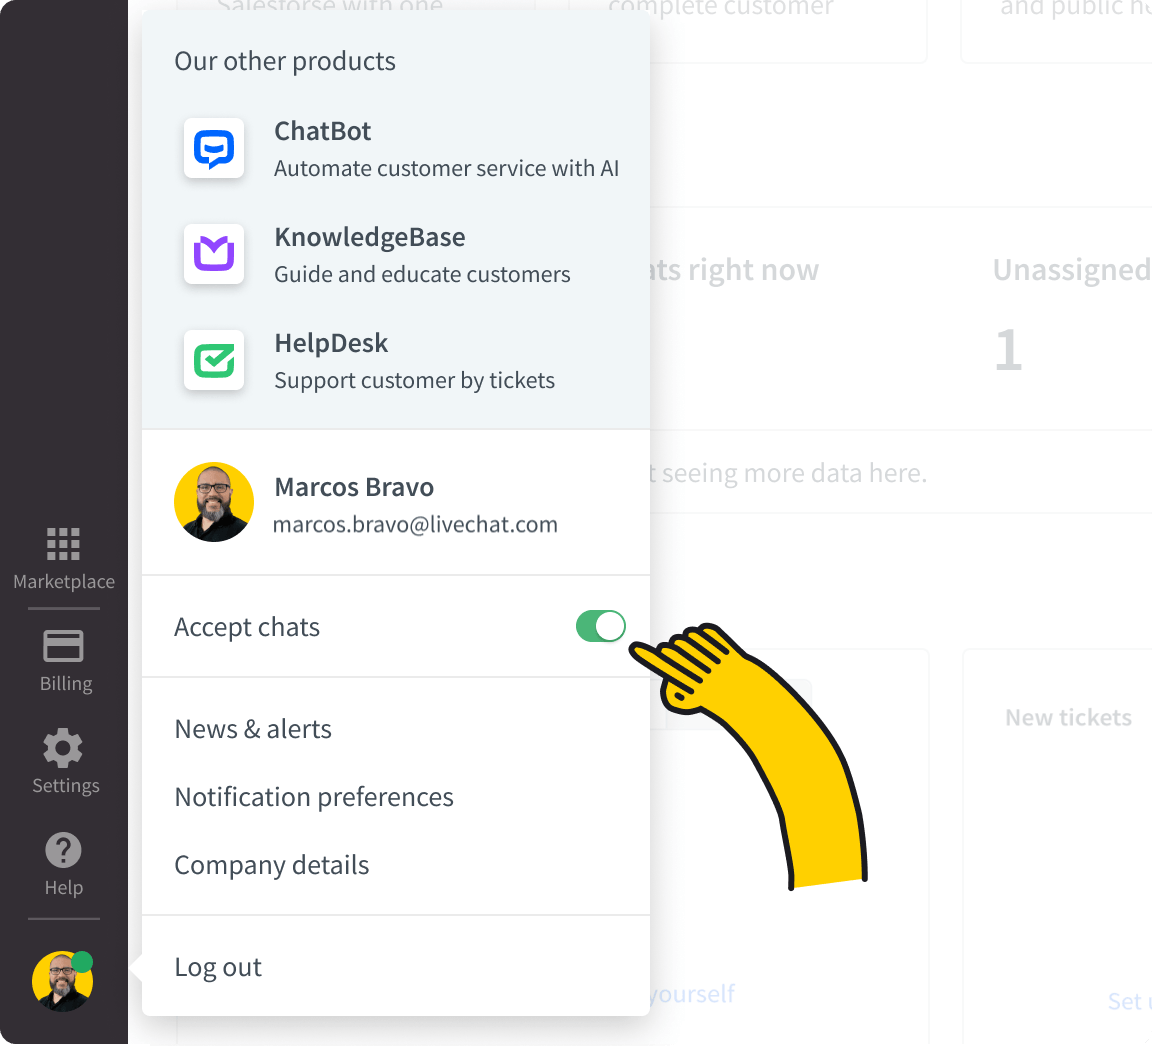Toggle Accept chats off then stop

click(x=600, y=626)
